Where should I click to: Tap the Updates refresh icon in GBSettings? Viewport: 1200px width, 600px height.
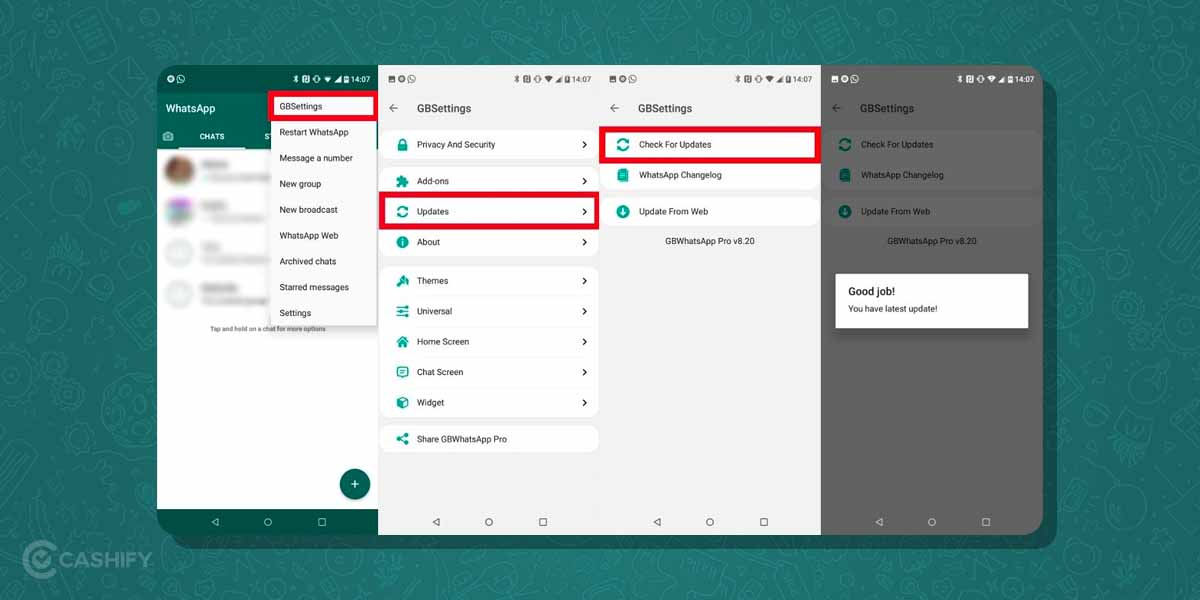(x=403, y=211)
